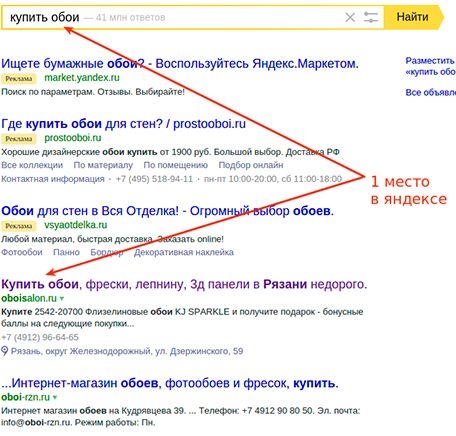456x436 pixels.
Task: Click the map pin icon near Рязань address
Action: (x=5, y=351)
